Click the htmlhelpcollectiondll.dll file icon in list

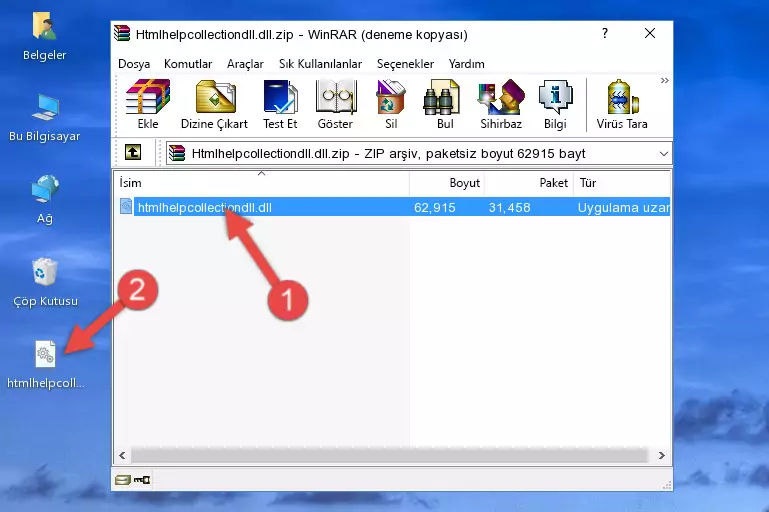tap(126, 206)
